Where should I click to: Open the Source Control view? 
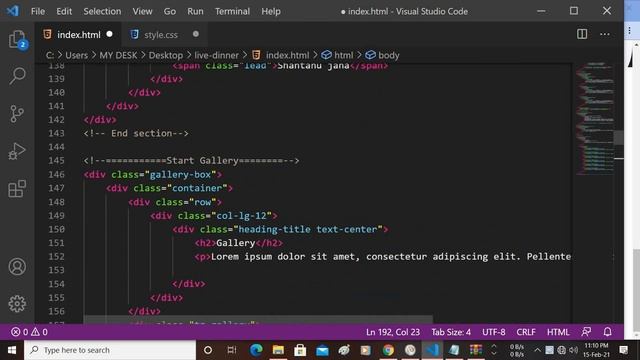pyautogui.click(x=17, y=113)
